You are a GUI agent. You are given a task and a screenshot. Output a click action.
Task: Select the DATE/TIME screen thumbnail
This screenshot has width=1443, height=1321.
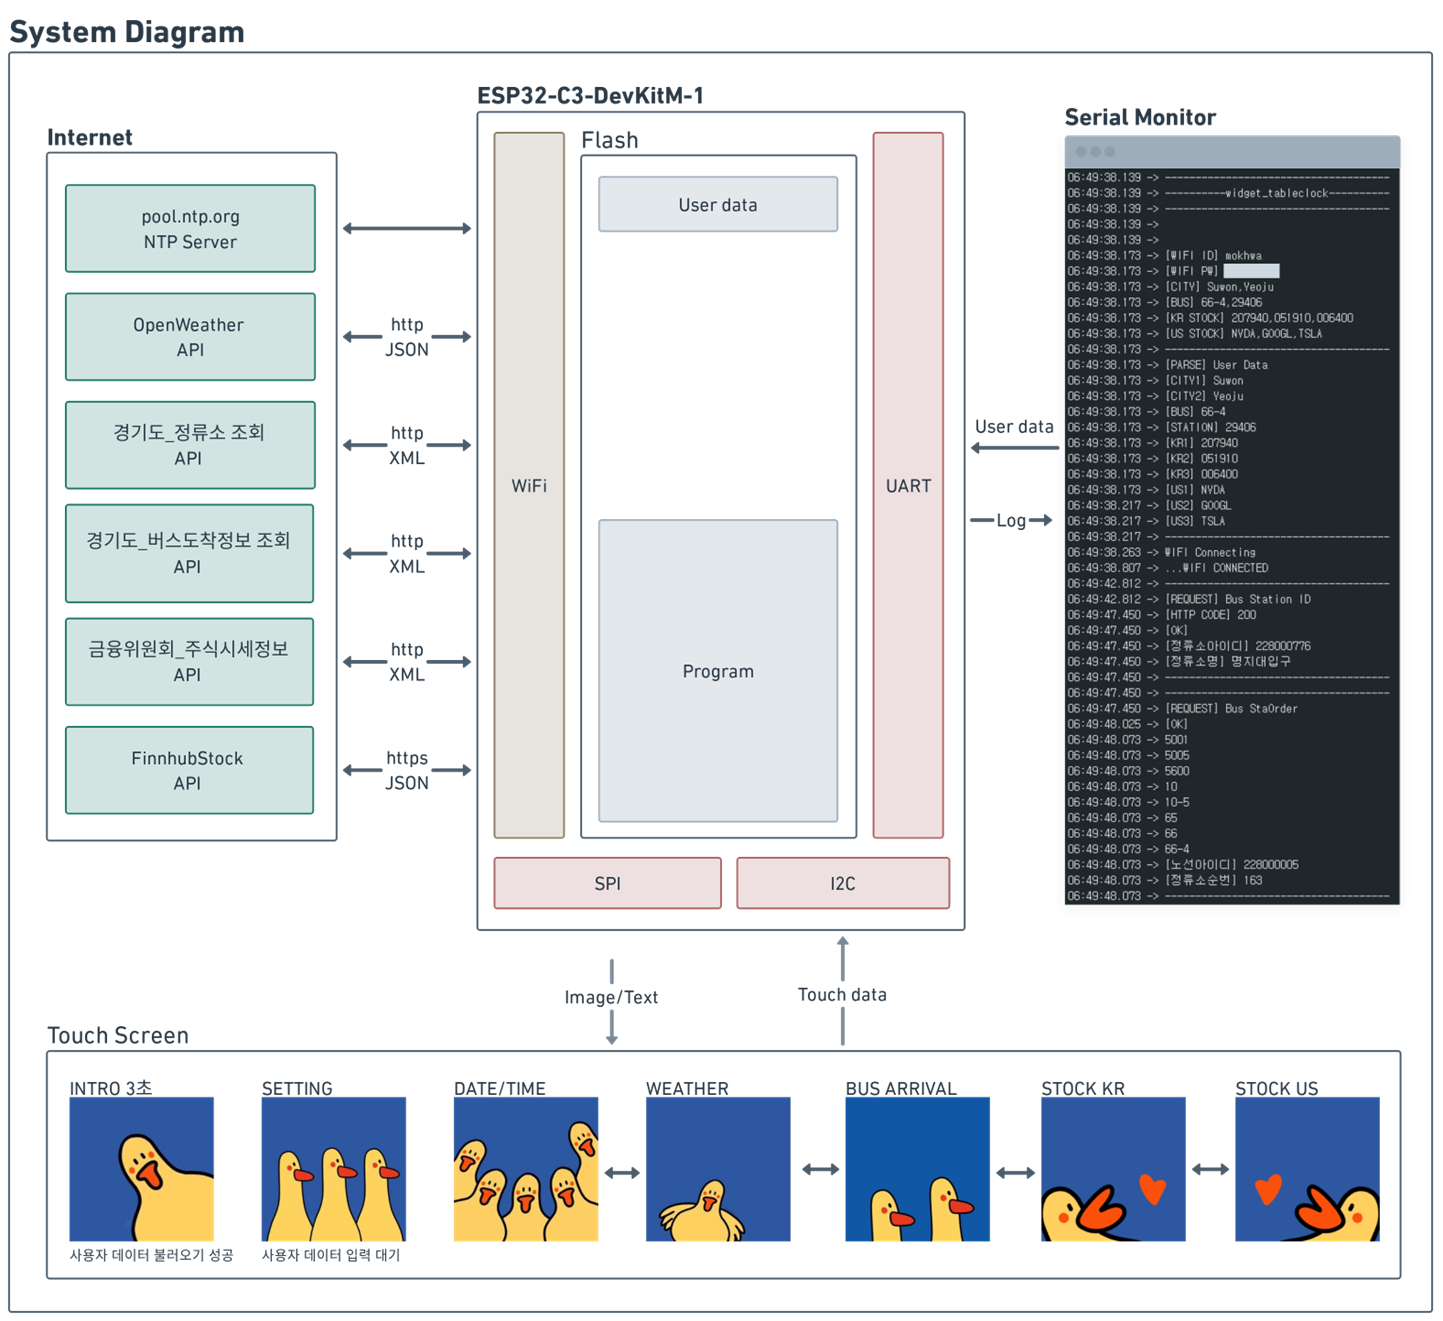(x=526, y=1169)
